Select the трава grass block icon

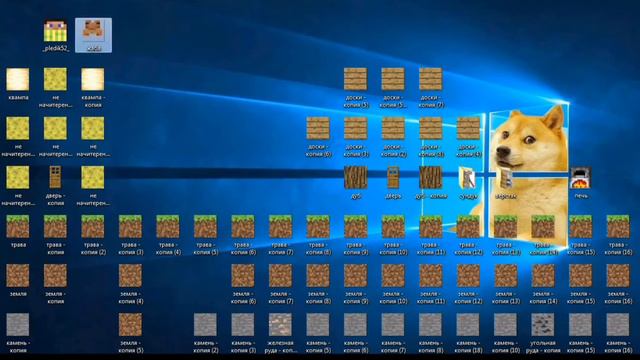pos(18,226)
